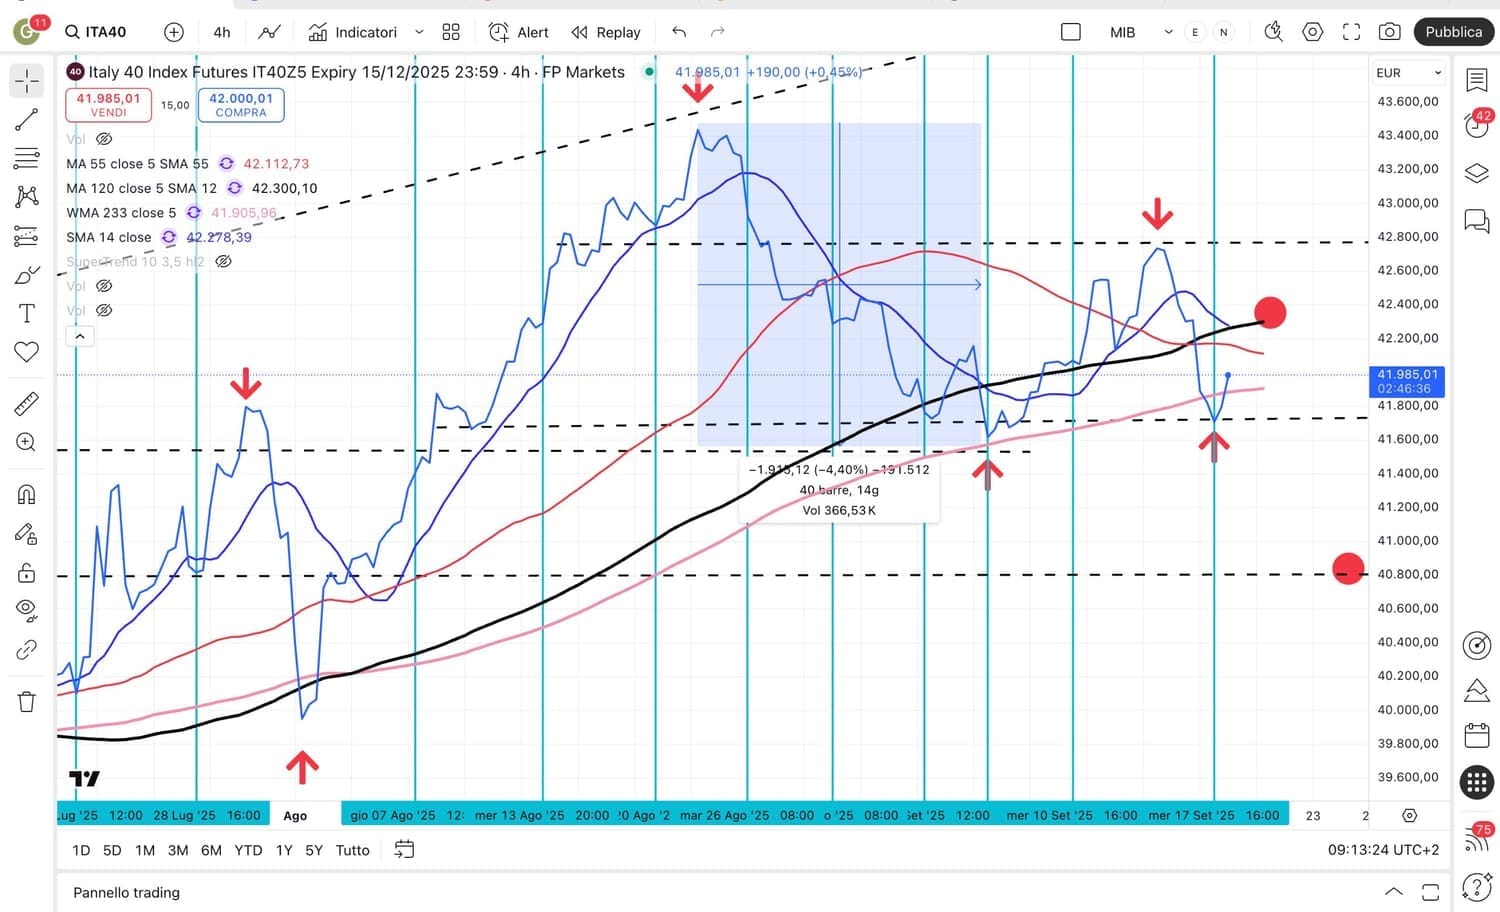The height and width of the screenshot is (912, 1500).
Task: Open the watchlist panel in right sidebar
Action: click(x=1477, y=80)
